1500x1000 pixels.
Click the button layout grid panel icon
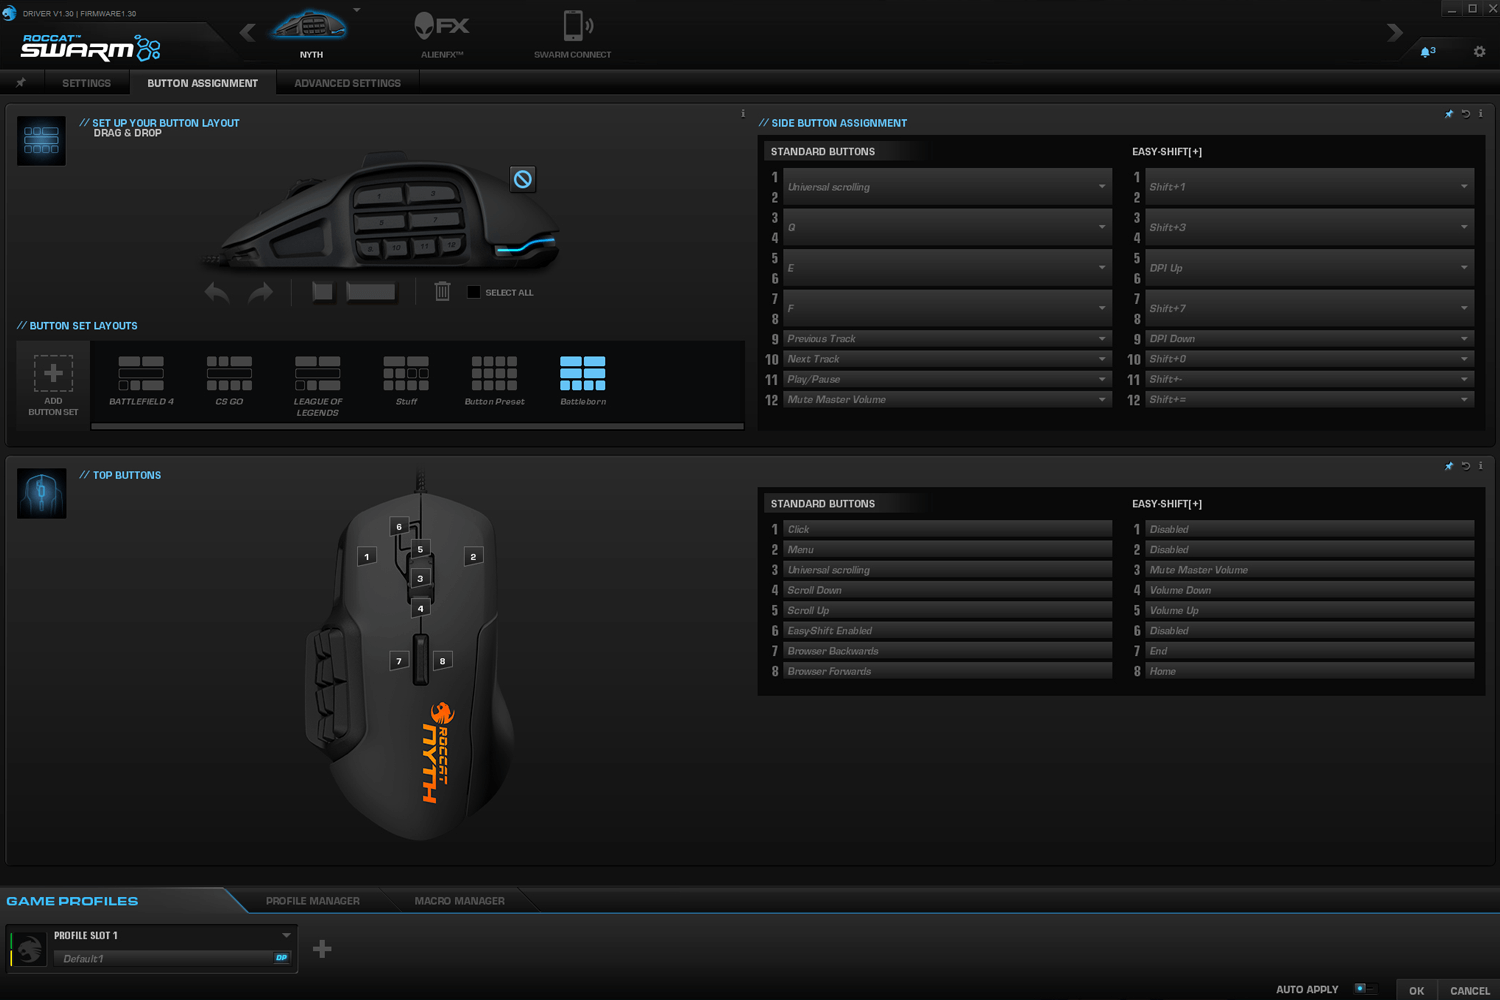pos(41,141)
